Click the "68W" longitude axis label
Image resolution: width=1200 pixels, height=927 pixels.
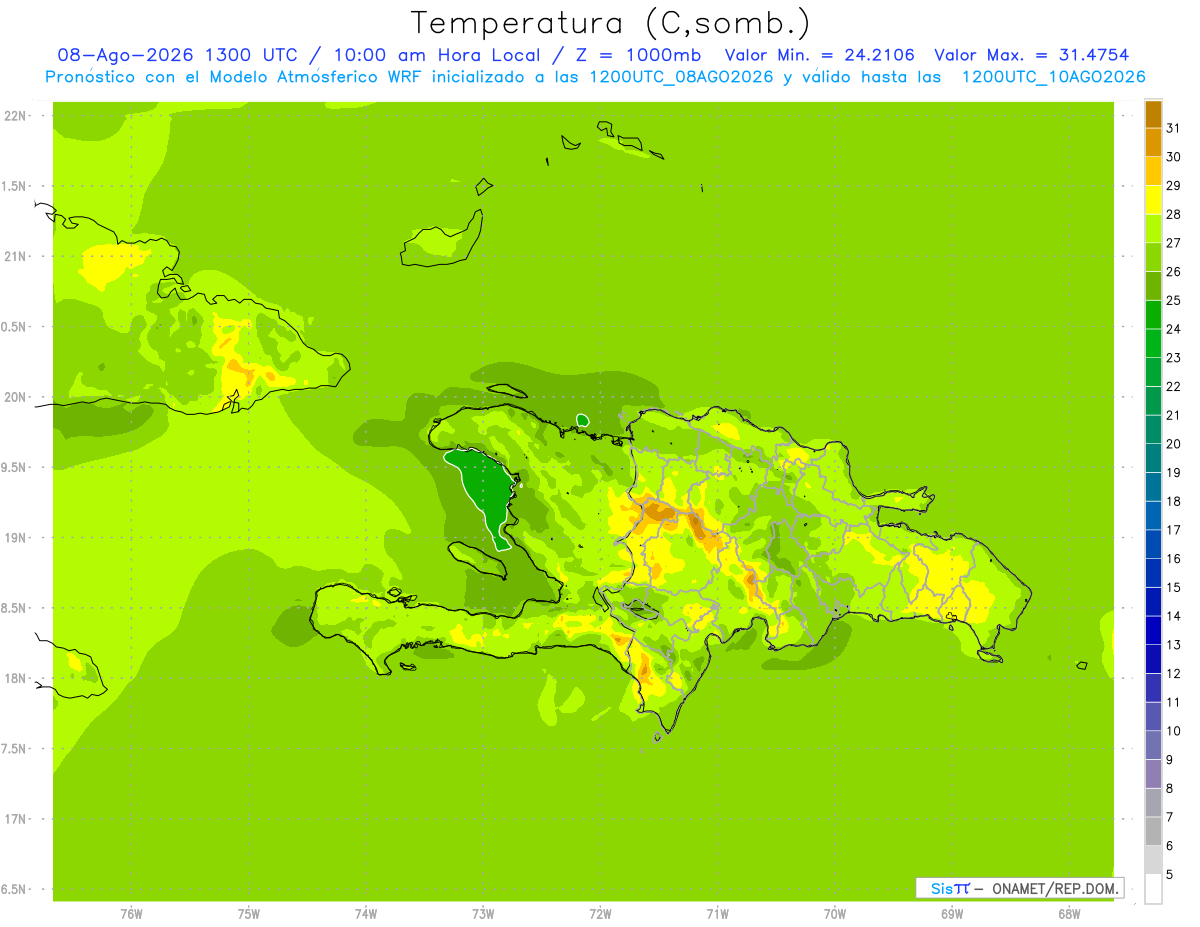pyautogui.click(x=1069, y=913)
